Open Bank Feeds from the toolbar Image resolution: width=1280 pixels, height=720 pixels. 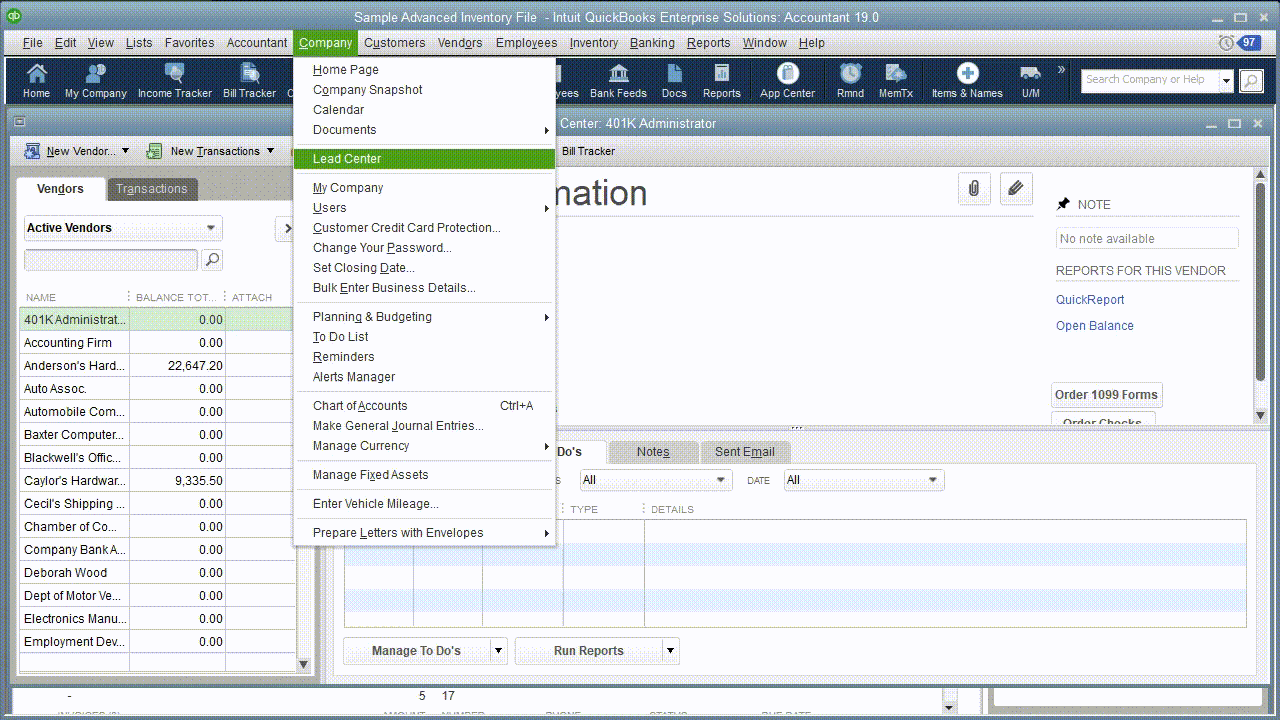tap(618, 80)
